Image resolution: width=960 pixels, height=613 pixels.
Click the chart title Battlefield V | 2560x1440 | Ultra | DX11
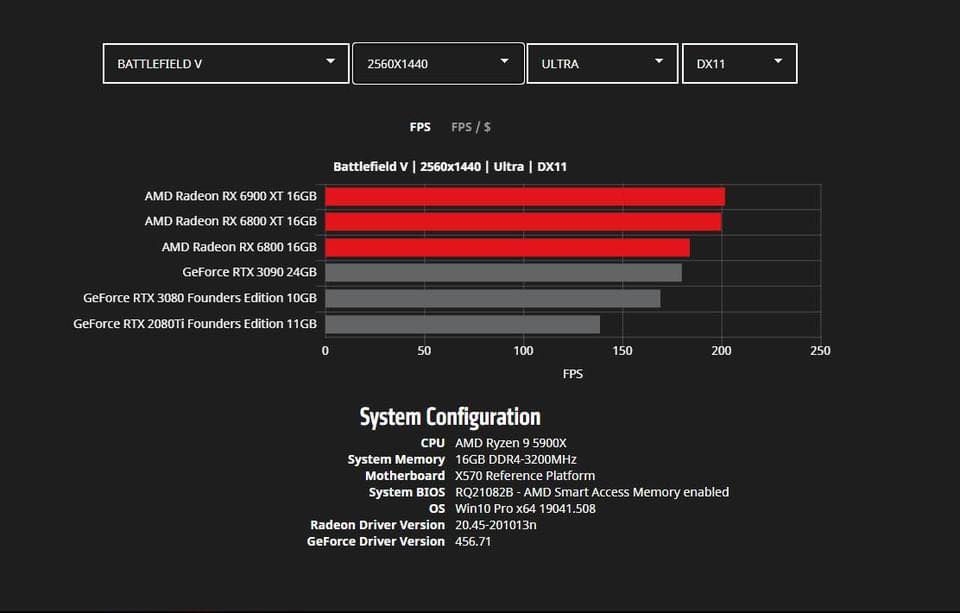click(x=450, y=167)
